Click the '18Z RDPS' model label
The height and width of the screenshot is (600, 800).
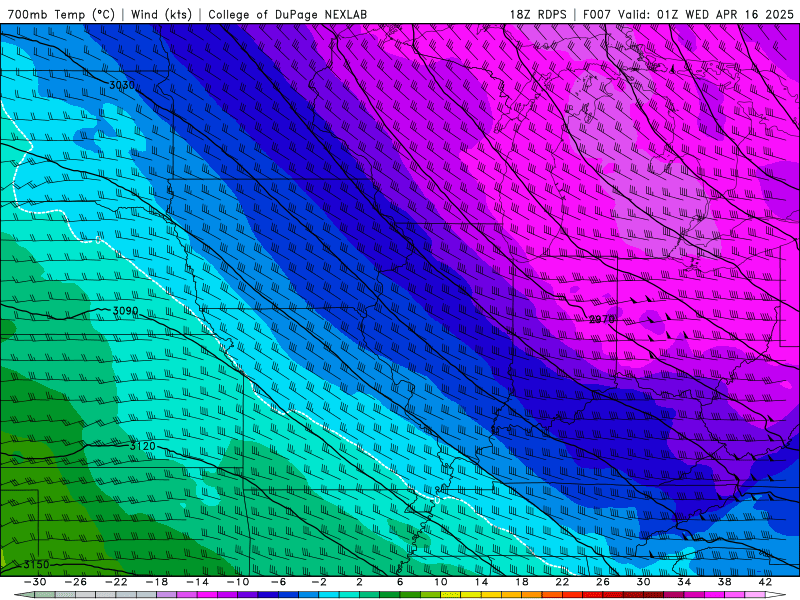point(538,14)
